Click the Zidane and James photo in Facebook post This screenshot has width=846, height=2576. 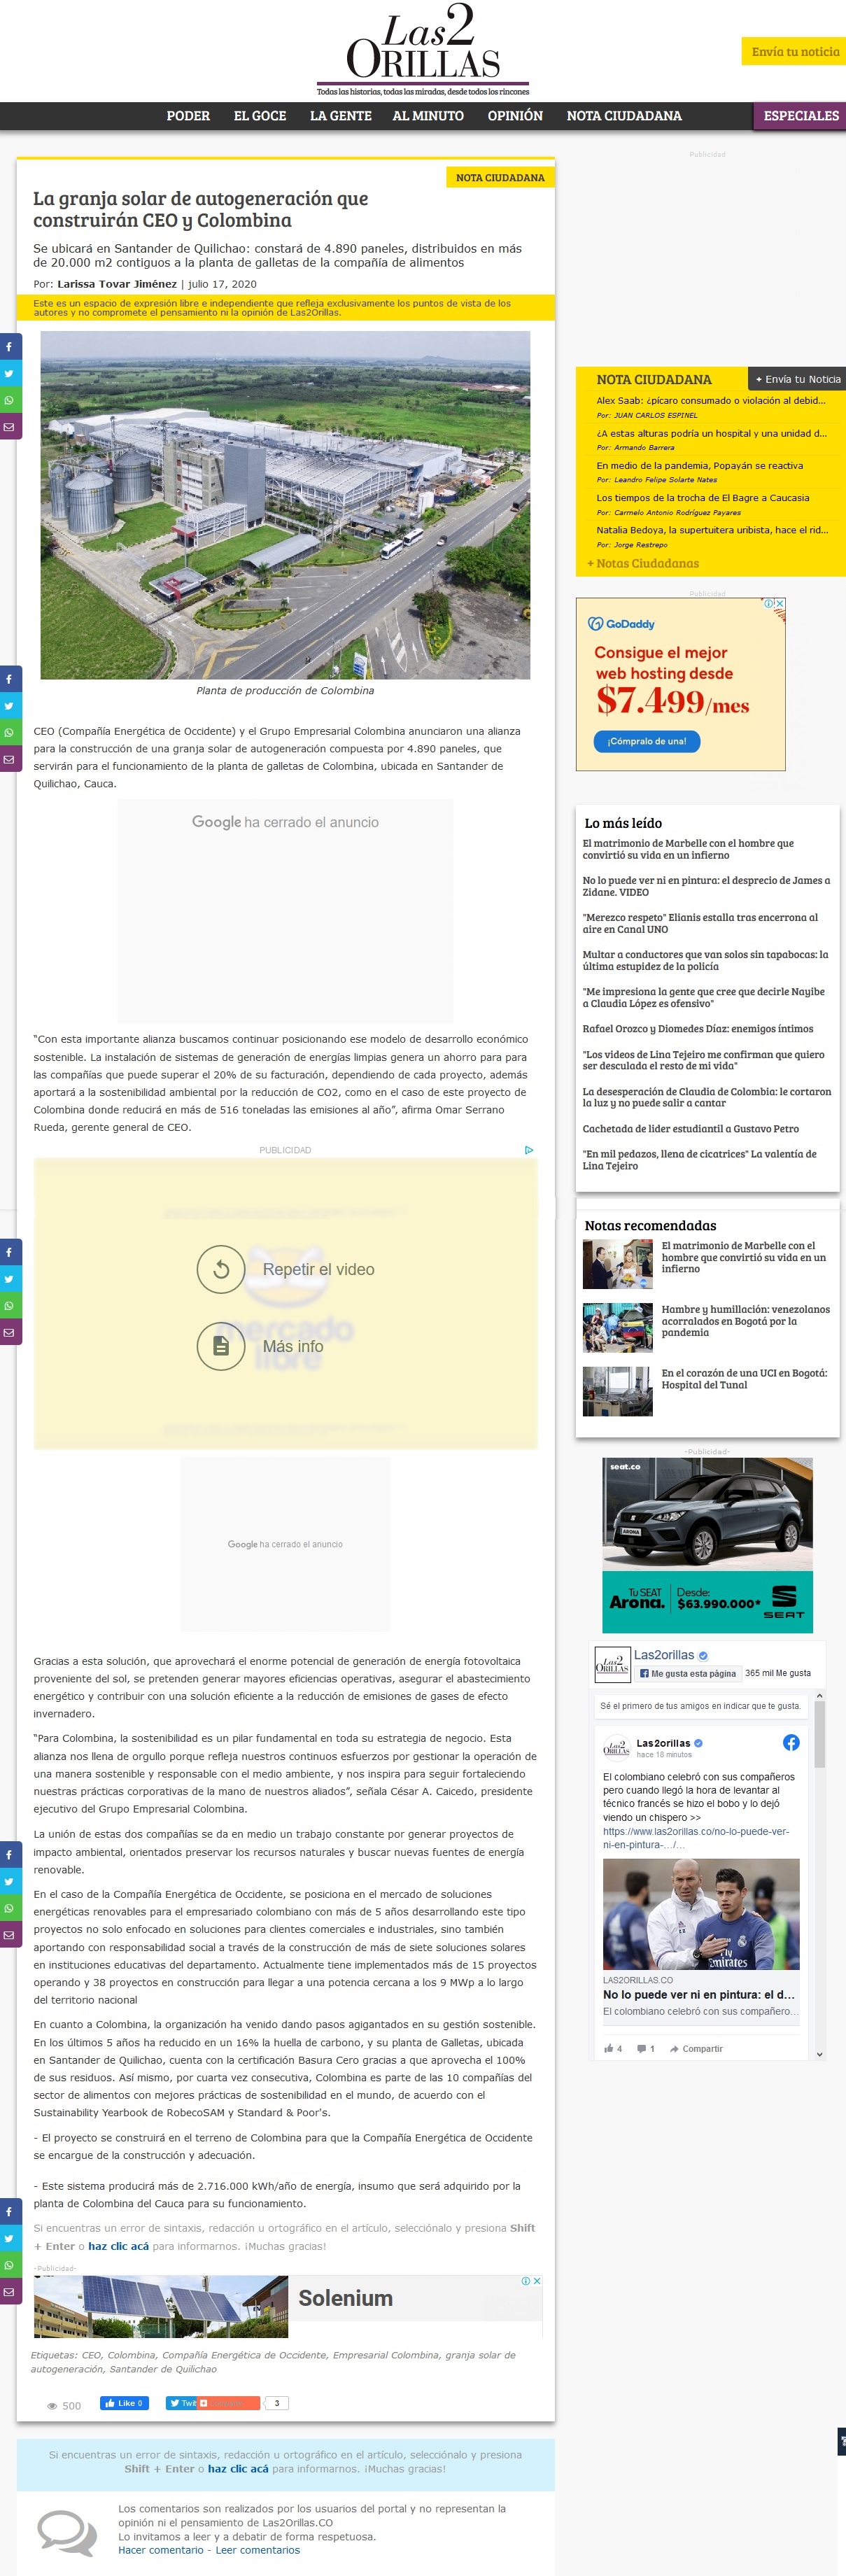pos(701,1914)
